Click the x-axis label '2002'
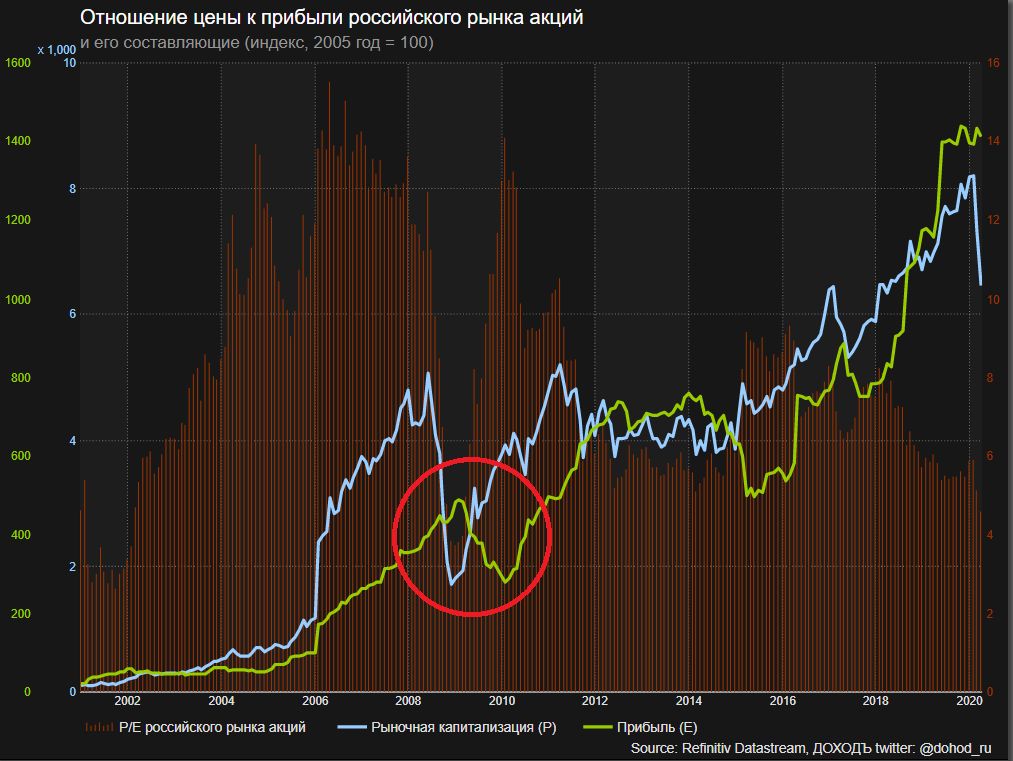Screen dimensions: 1013x761 point(127,701)
